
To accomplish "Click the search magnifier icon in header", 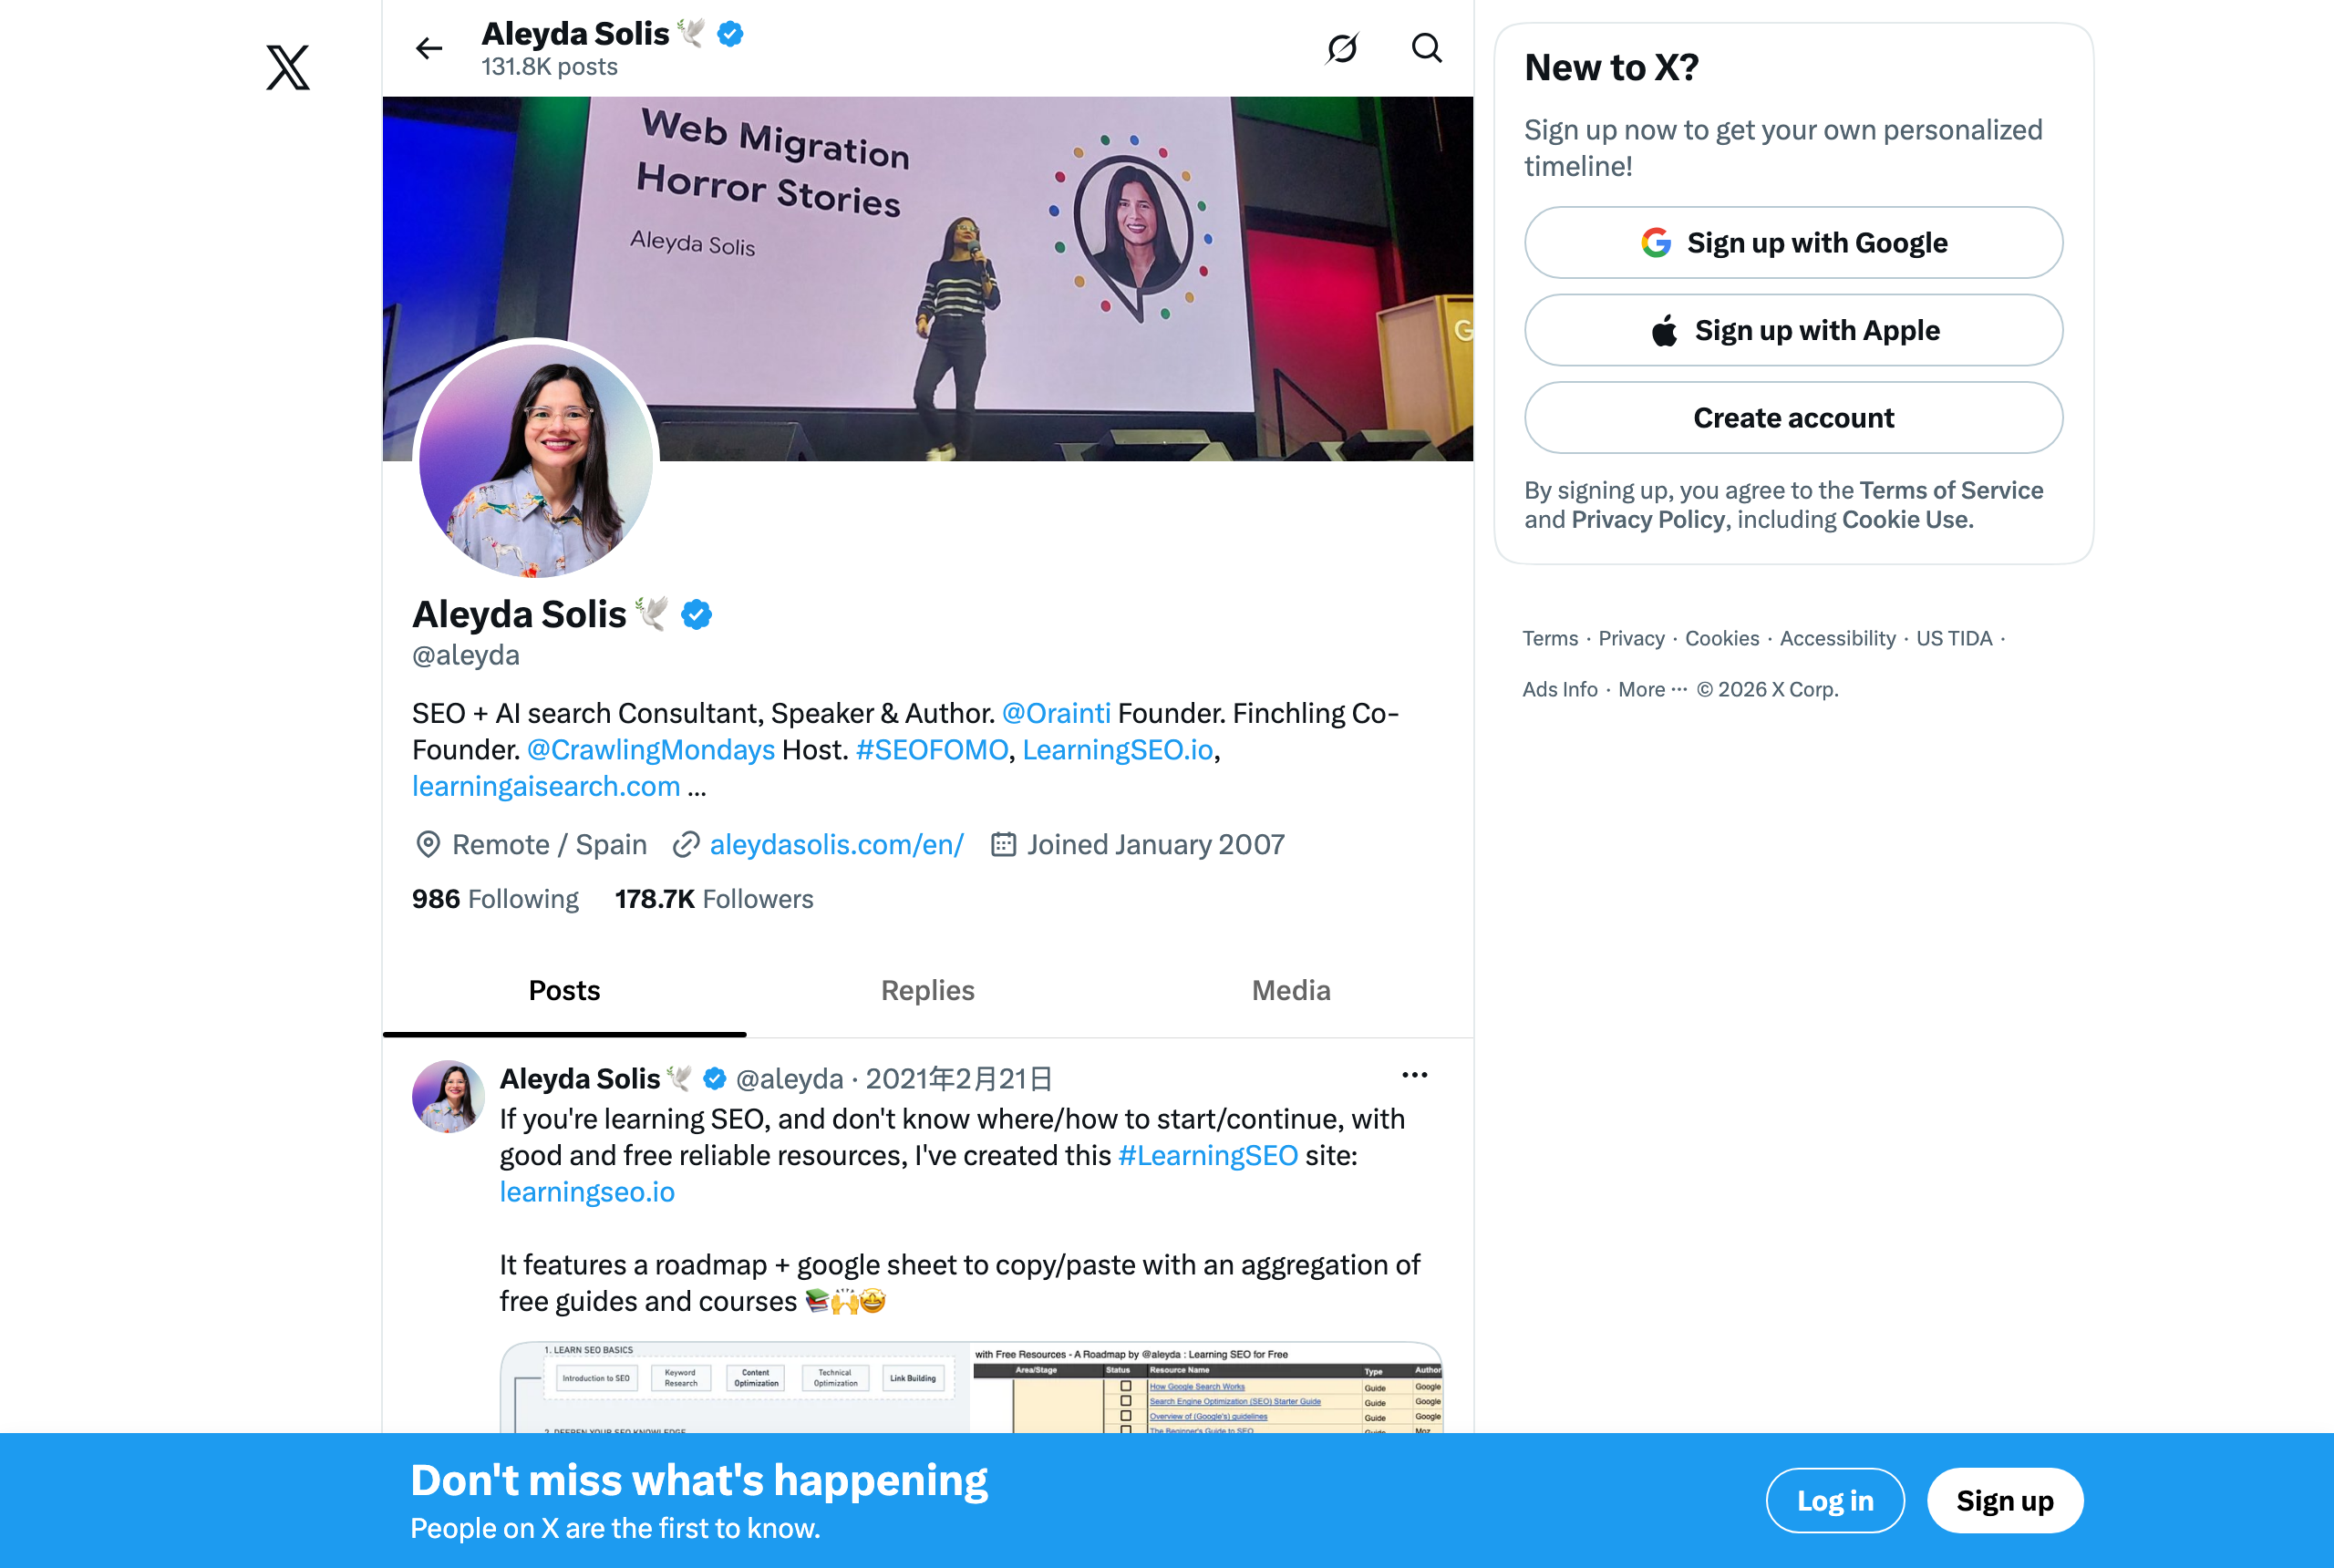I will 1426,48.
